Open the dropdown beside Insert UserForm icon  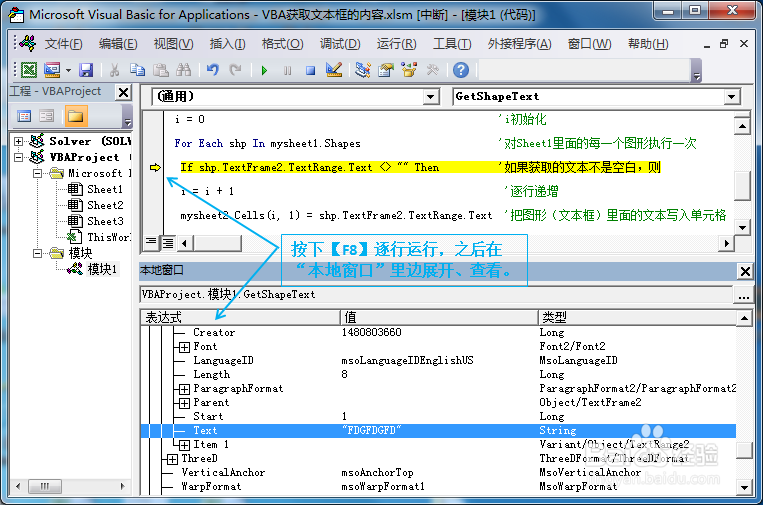pos(69,71)
